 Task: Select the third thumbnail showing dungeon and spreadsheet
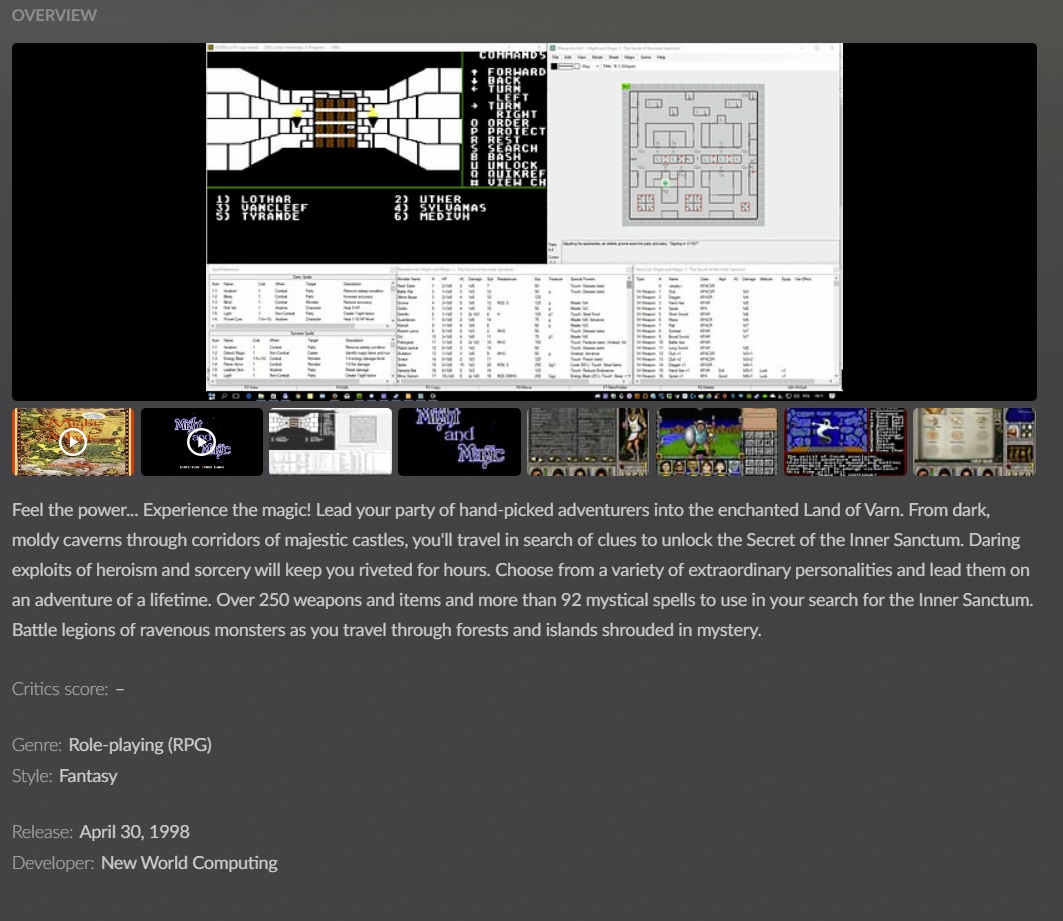(x=330, y=442)
